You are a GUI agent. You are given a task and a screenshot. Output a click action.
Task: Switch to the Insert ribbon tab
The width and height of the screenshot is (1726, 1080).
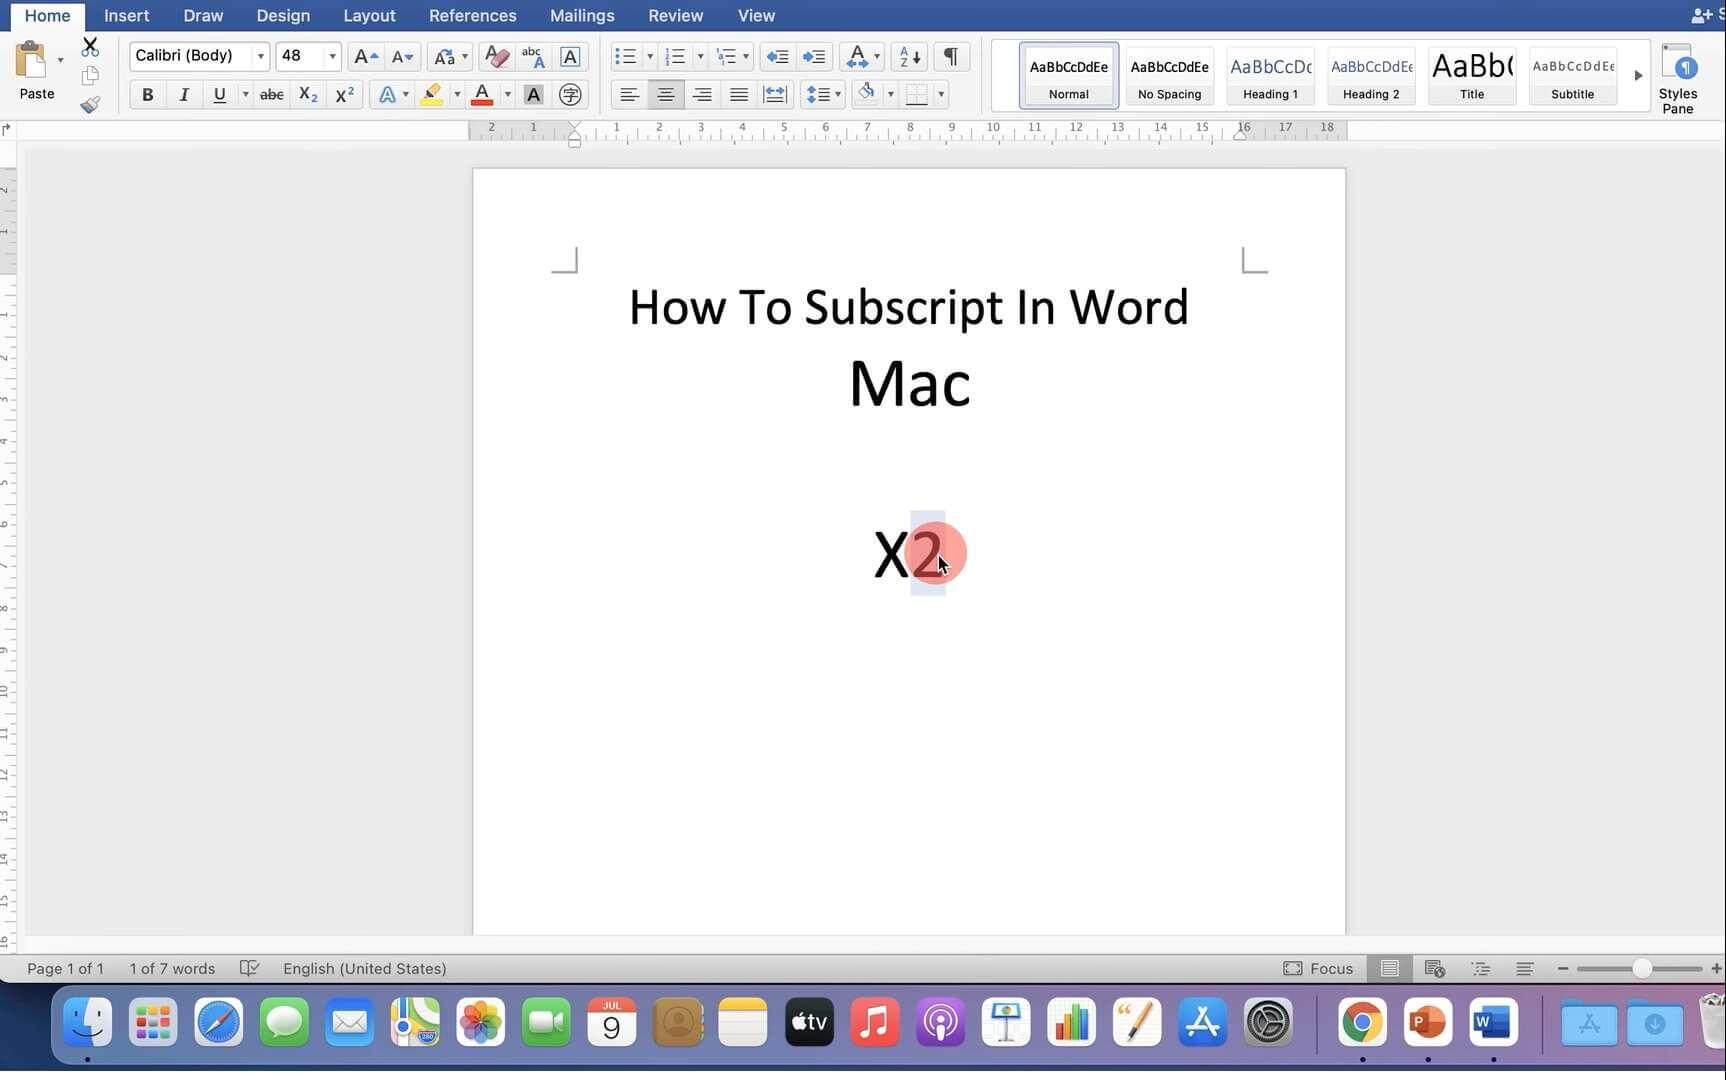pos(126,15)
